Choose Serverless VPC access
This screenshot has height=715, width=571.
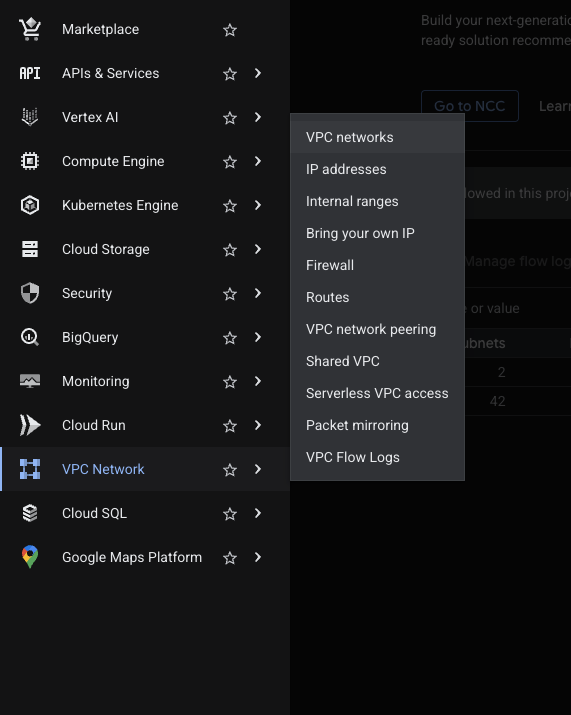377,394
